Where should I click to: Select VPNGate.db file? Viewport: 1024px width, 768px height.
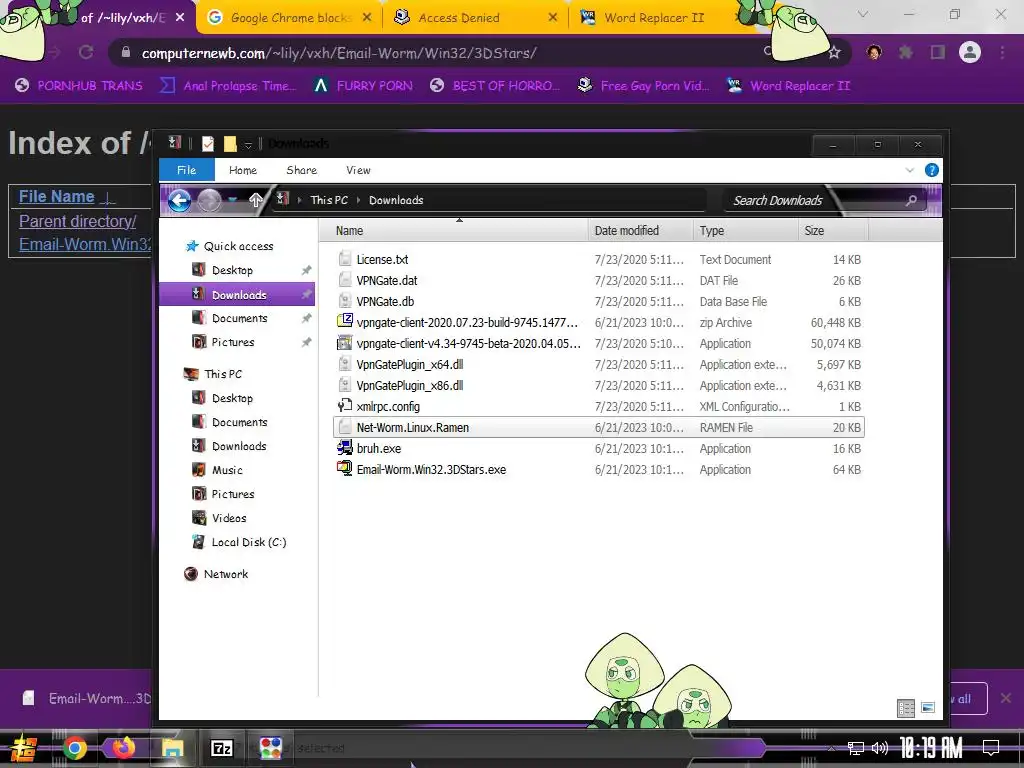(385, 302)
